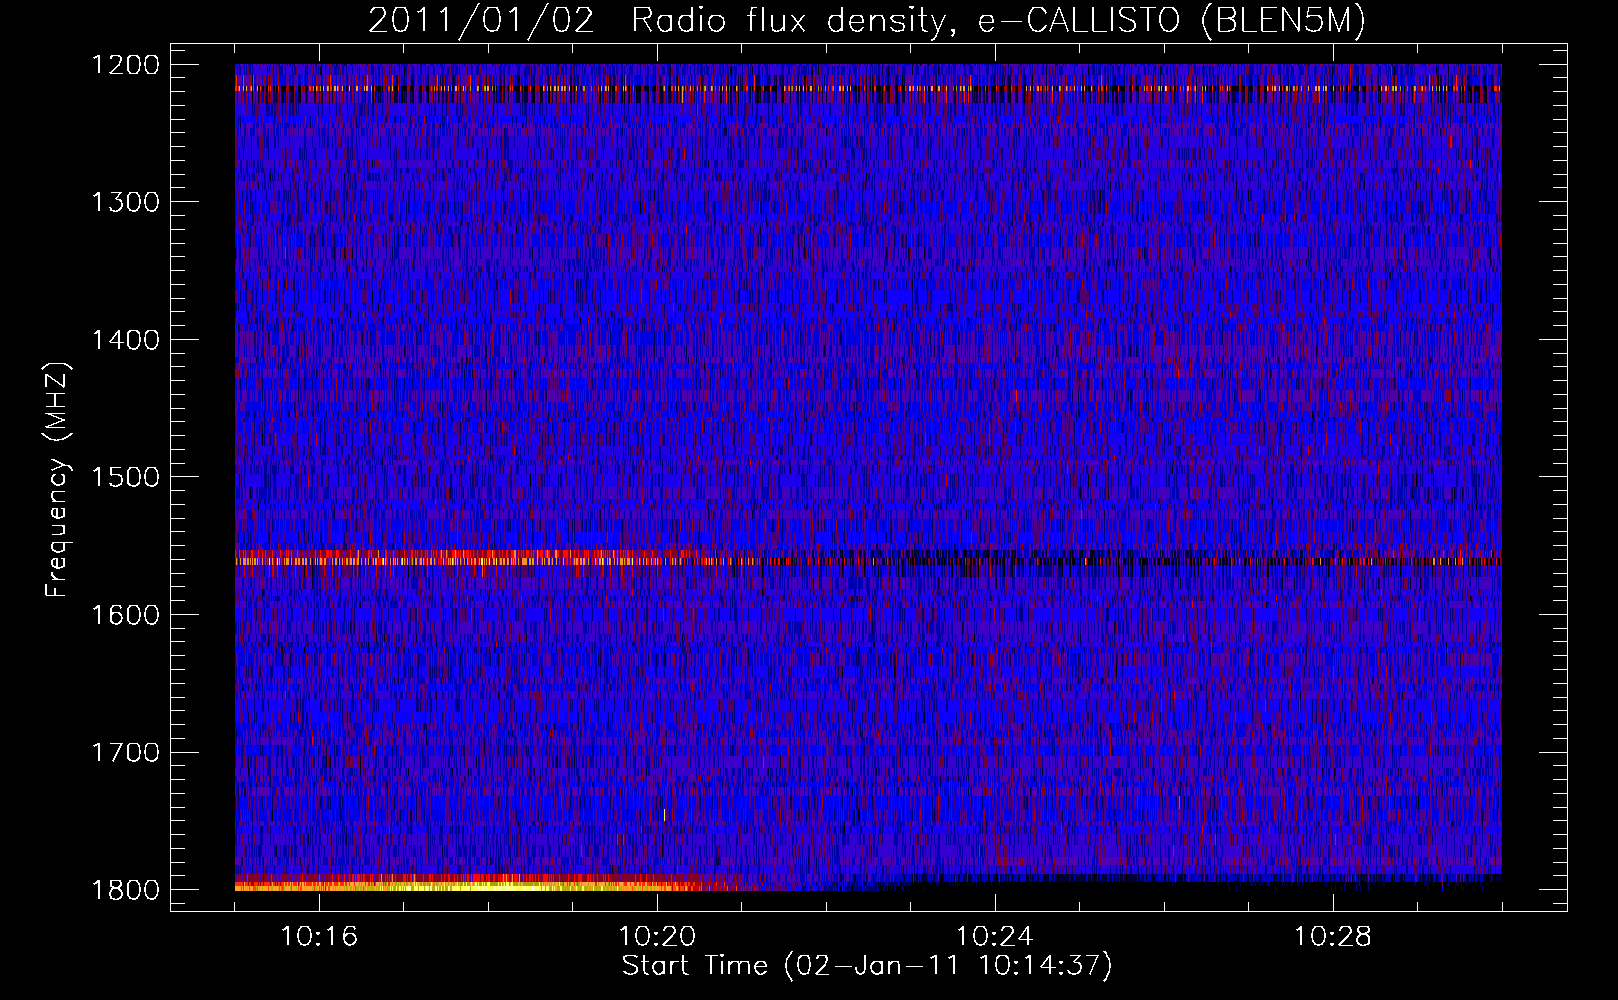Select the 1300 frequency axis label
Image resolution: width=1618 pixels, height=1000 pixels.
pos(125,202)
